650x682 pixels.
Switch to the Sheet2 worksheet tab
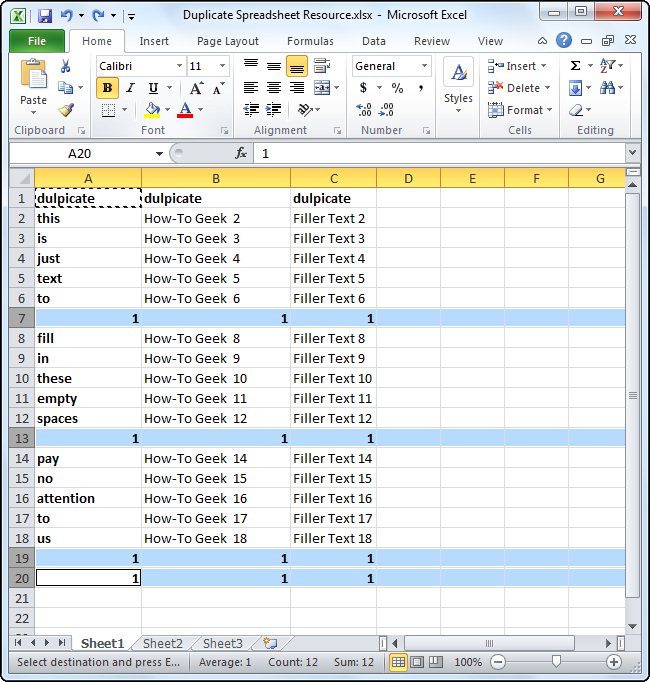[163, 643]
